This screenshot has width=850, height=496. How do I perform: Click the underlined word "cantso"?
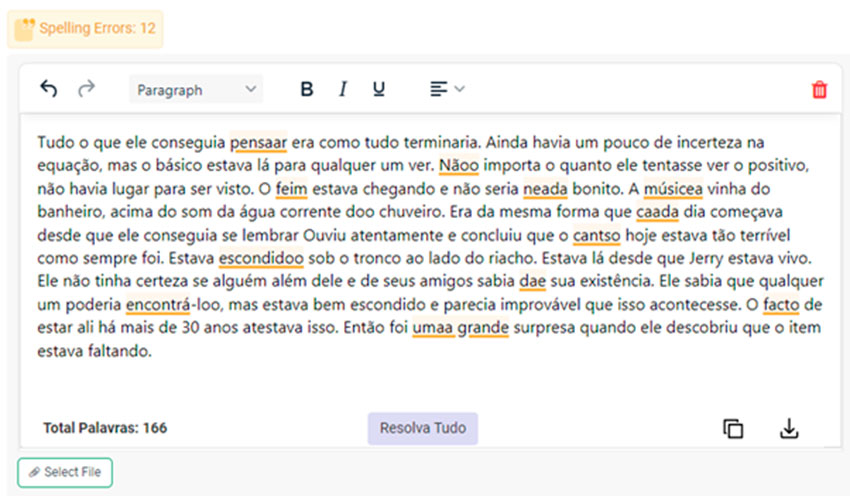(x=597, y=234)
